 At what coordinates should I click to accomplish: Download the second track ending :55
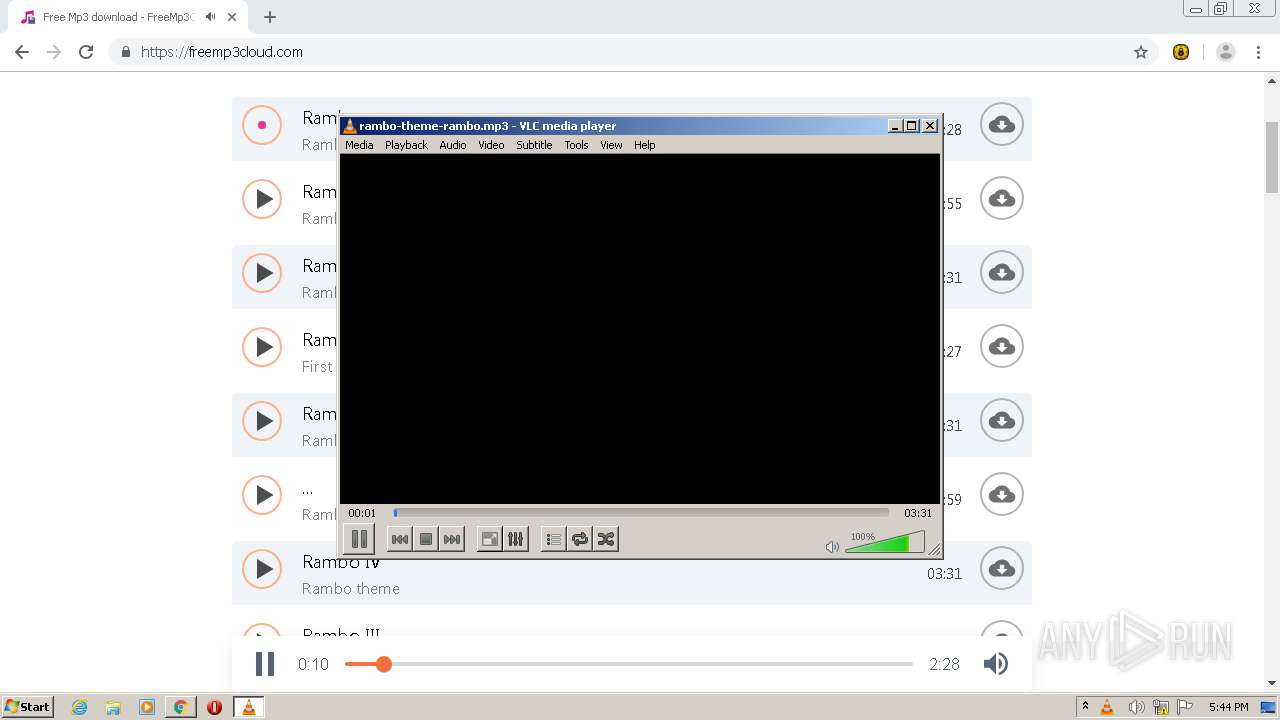coord(1002,199)
